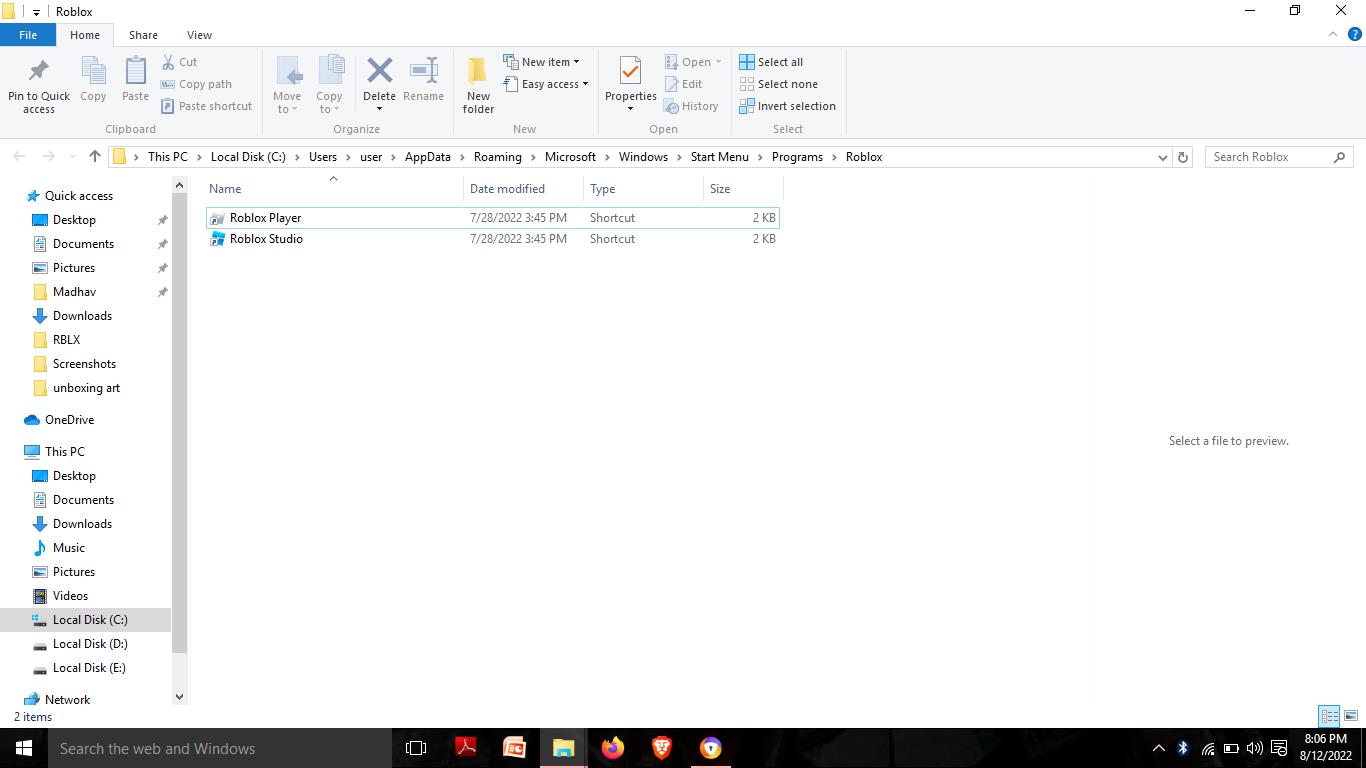
Task: Switch to the Home ribbon tab
Action: point(85,35)
